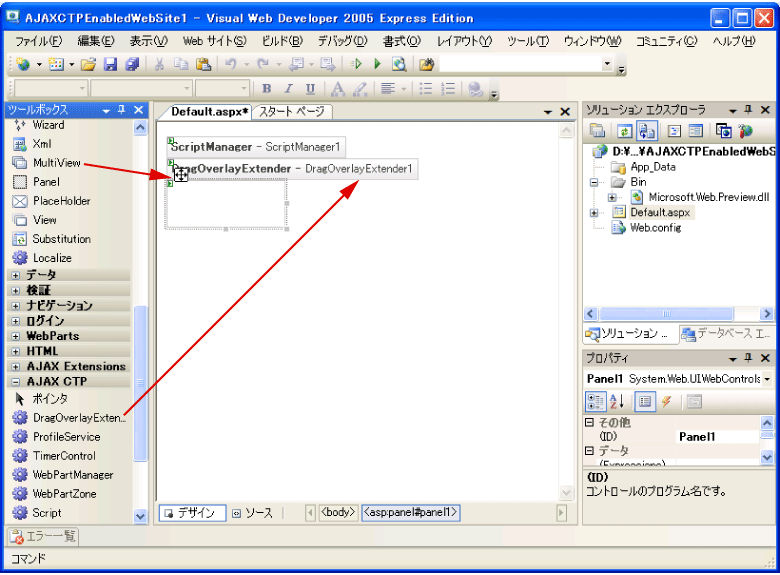Click the Copy toolbar icon
The height and width of the screenshot is (575, 780).
click(181, 64)
